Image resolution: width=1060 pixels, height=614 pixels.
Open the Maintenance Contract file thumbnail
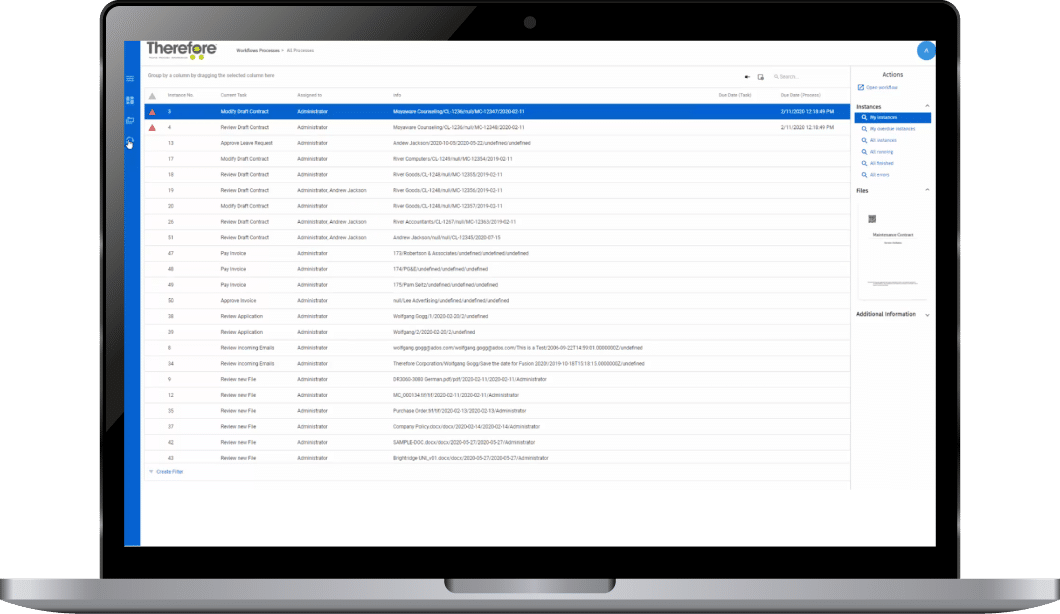[x=892, y=250]
